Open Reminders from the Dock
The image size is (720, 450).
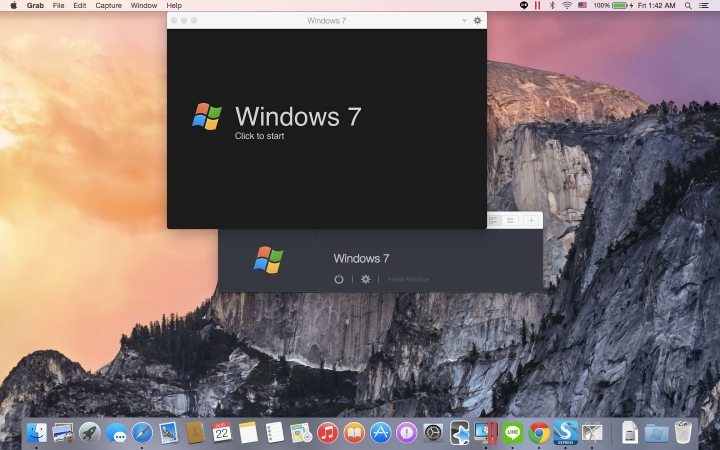pyautogui.click(x=275, y=433)
